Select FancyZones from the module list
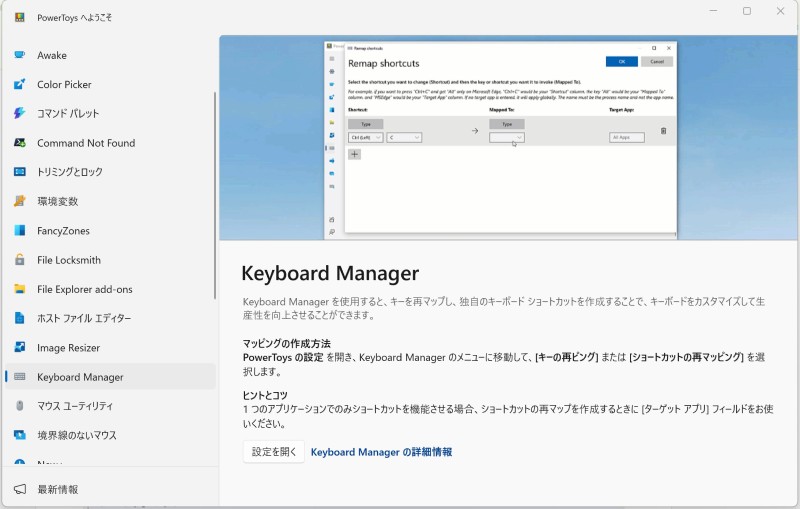800x509 pixels. 110,231
